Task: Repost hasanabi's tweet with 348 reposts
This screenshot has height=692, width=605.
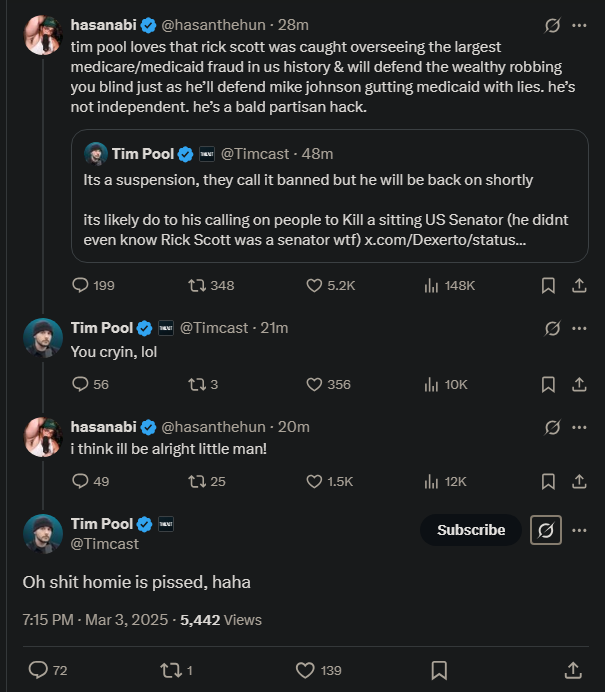Action: point(198,285)
